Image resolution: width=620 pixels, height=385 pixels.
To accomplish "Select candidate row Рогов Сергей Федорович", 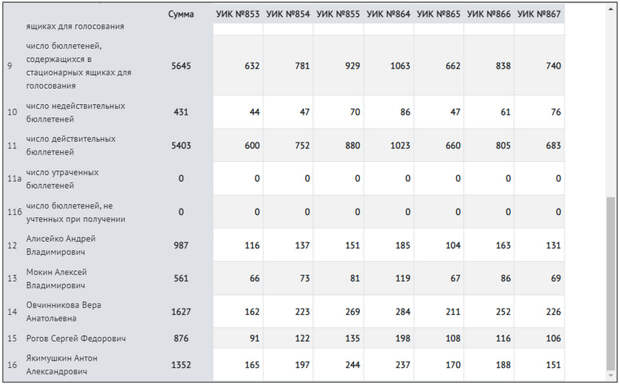I will point(285,338).
